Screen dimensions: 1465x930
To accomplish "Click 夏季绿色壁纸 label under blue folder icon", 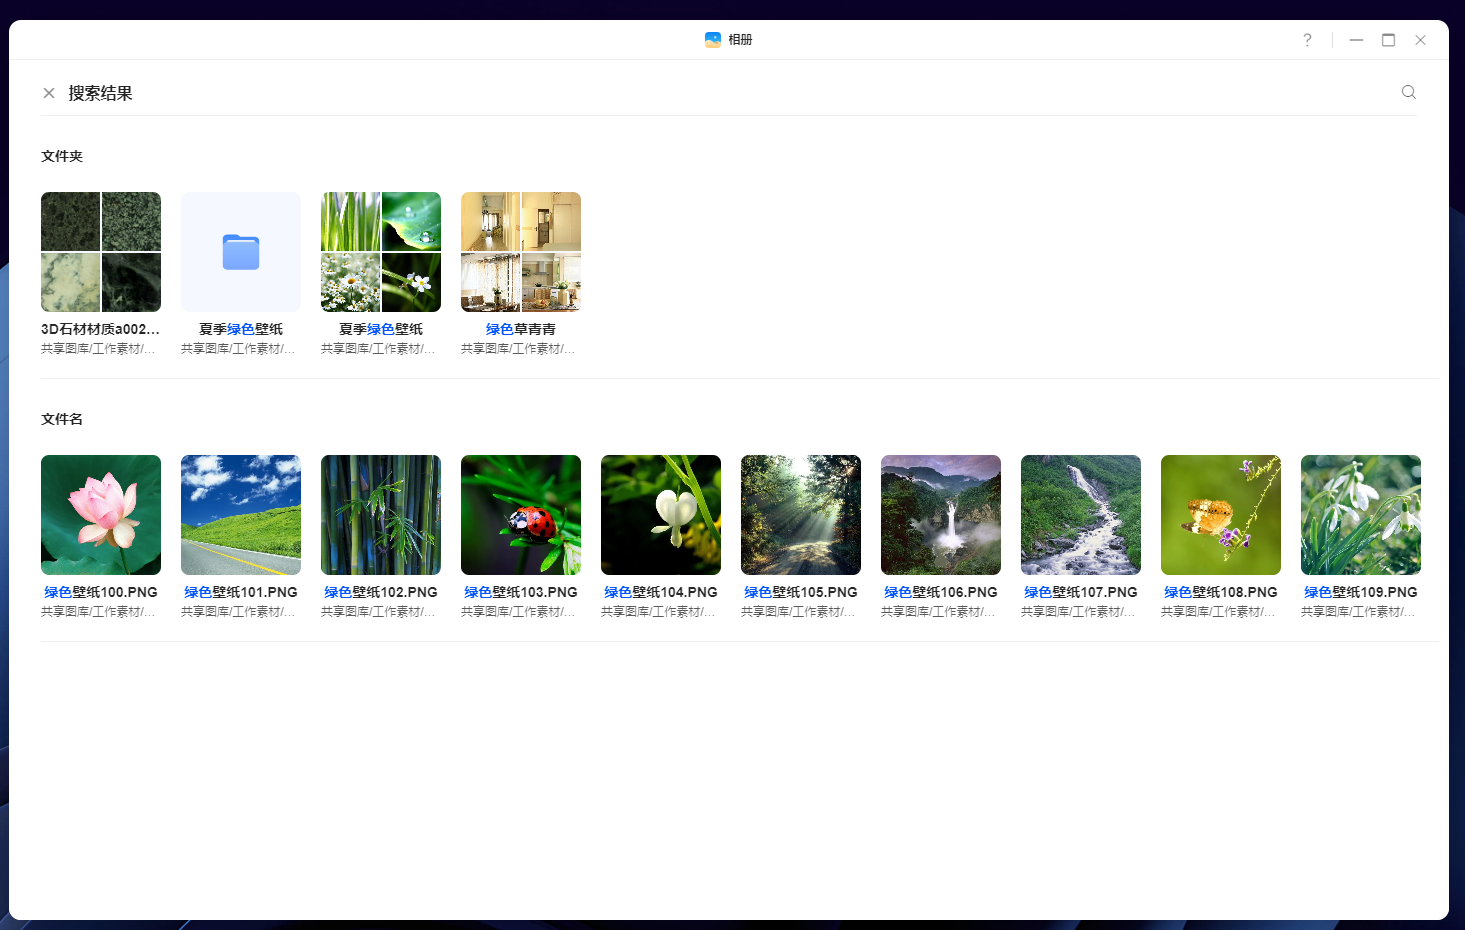I will pyautogui.click(x=241, y=329).
